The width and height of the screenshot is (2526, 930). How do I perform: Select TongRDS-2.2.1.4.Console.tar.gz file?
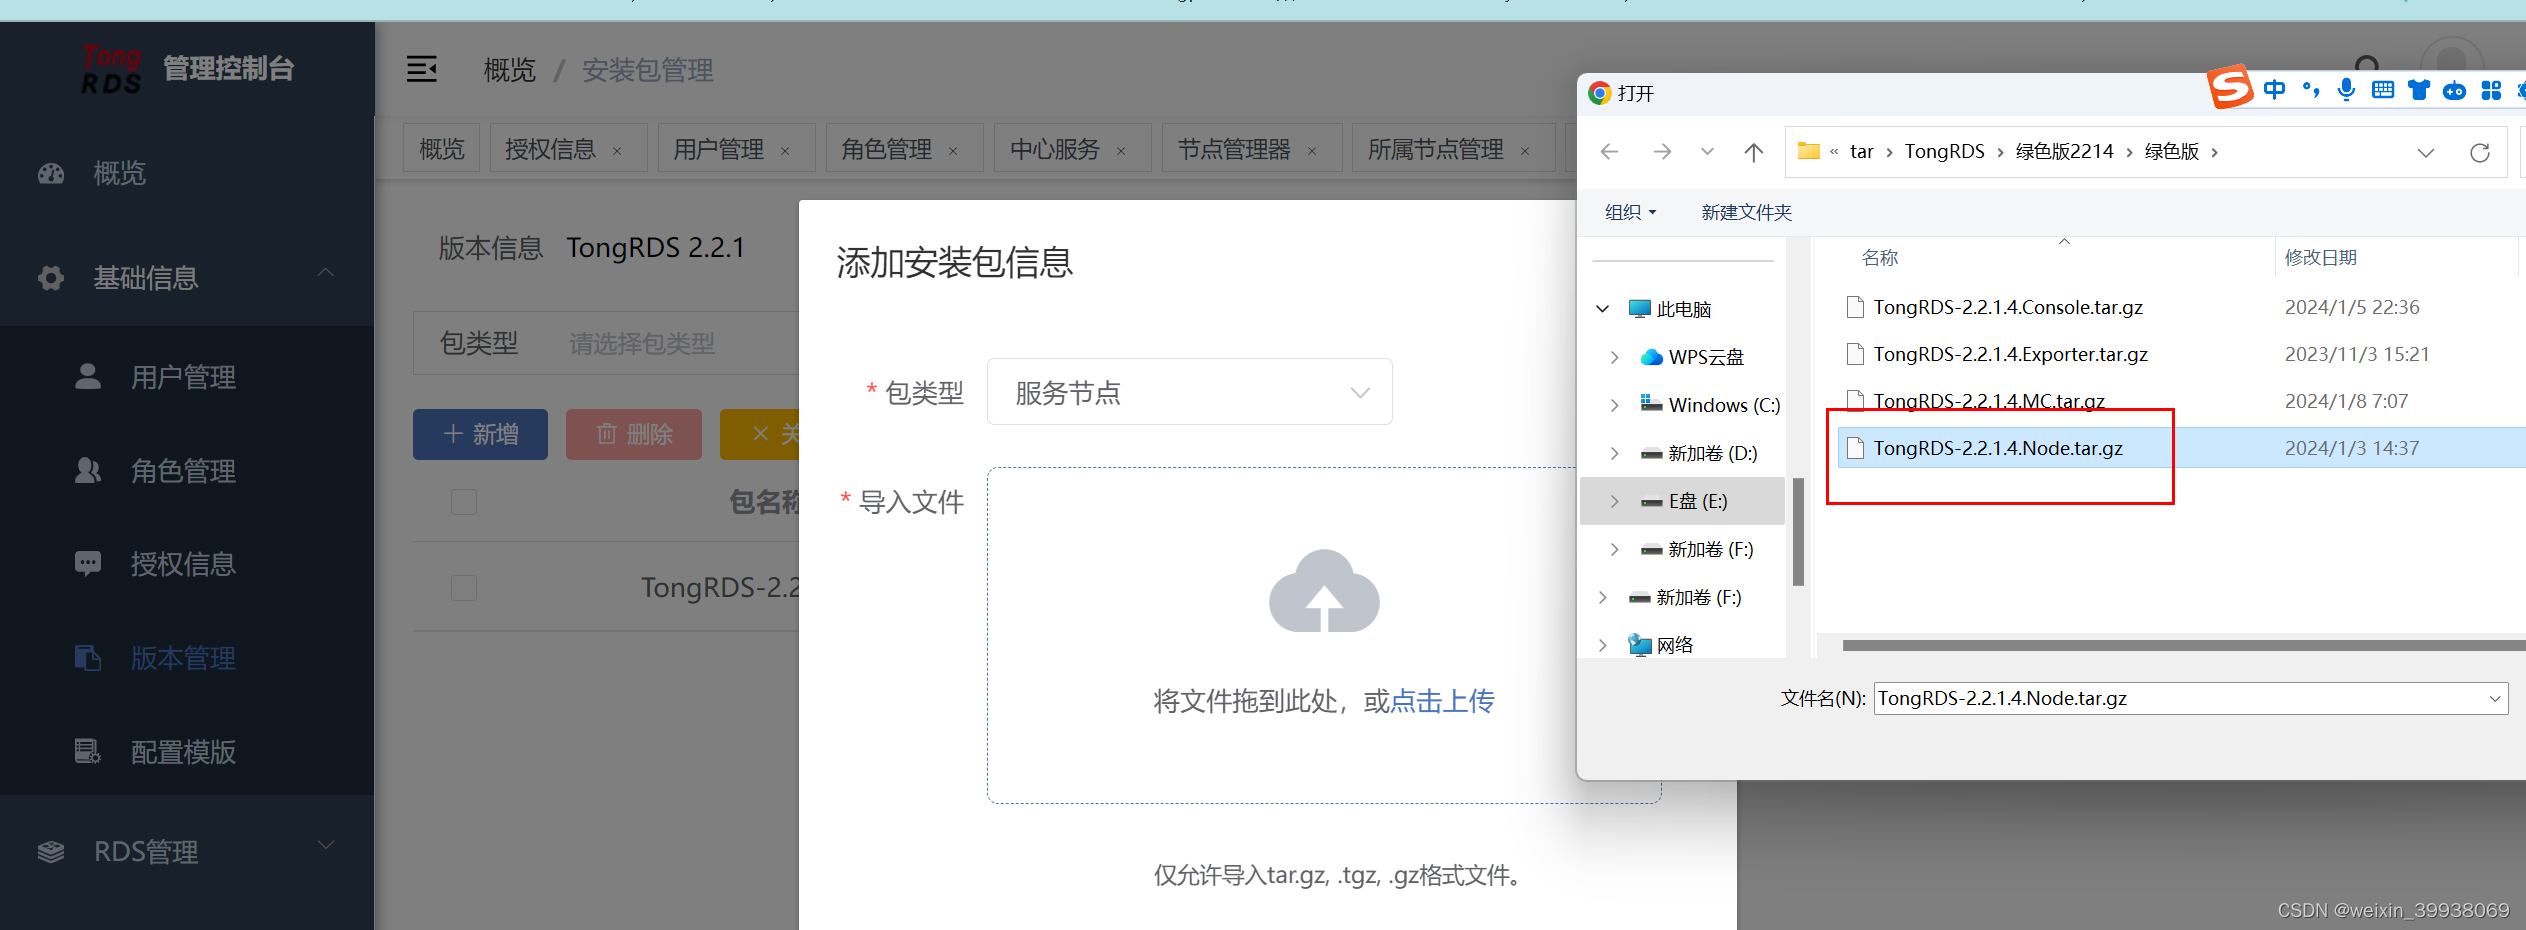(2008, 307)
